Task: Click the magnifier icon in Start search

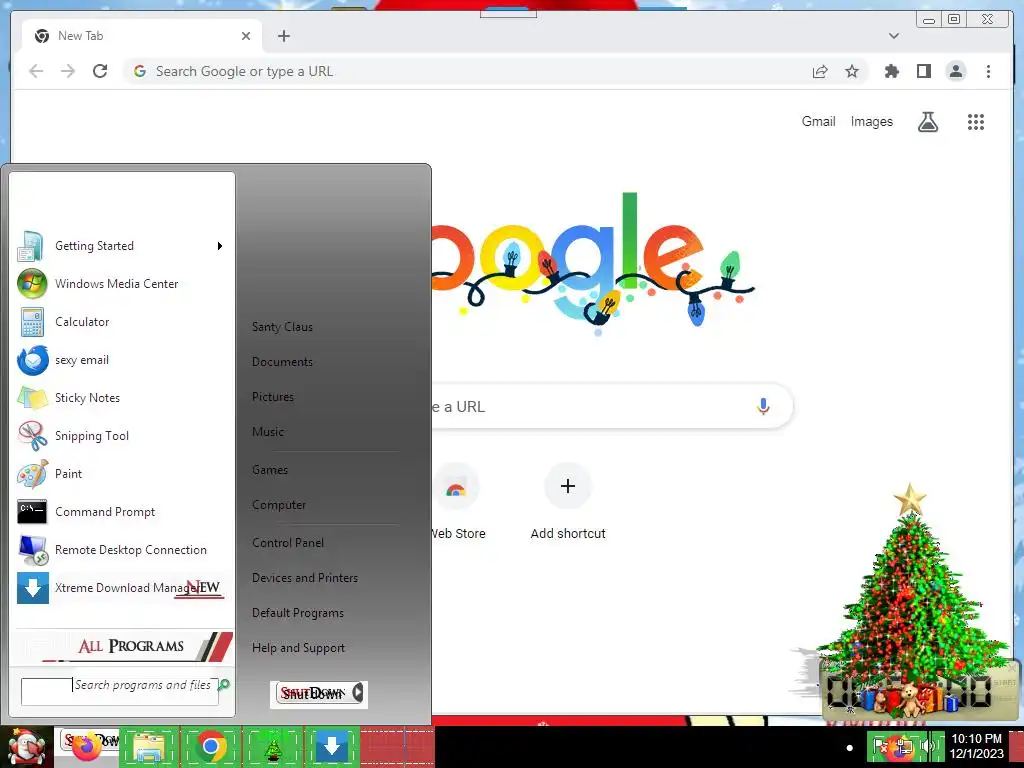Action: (224, 684)
